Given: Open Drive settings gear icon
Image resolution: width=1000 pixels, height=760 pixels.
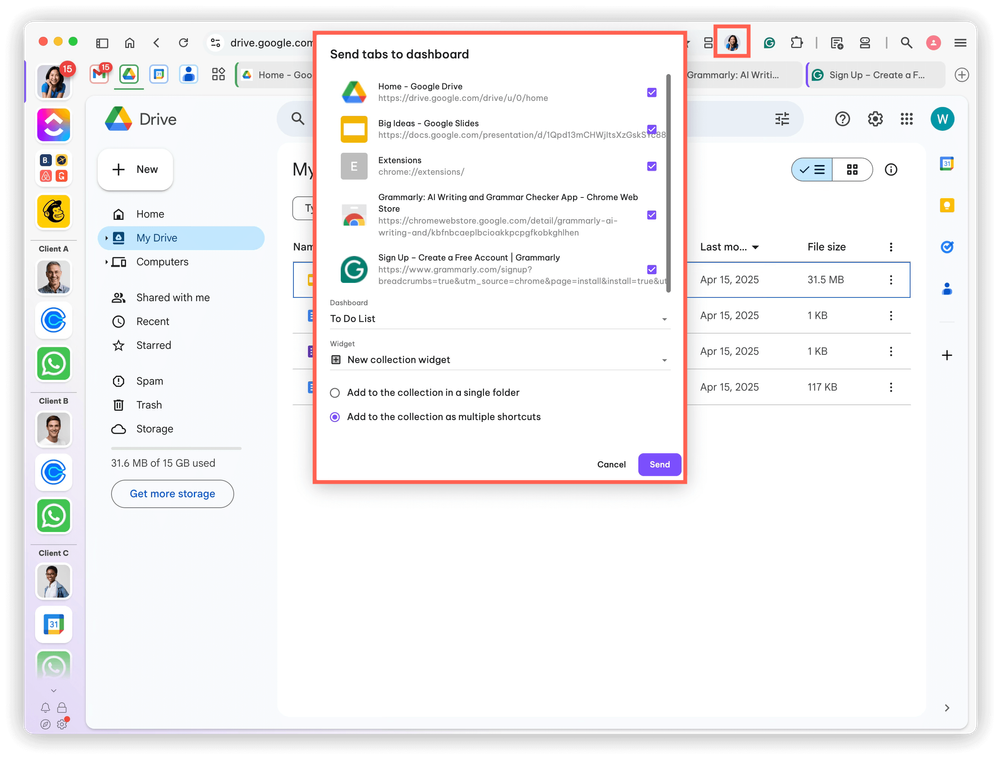Looking at the screenshot, I should click(875, 119).
